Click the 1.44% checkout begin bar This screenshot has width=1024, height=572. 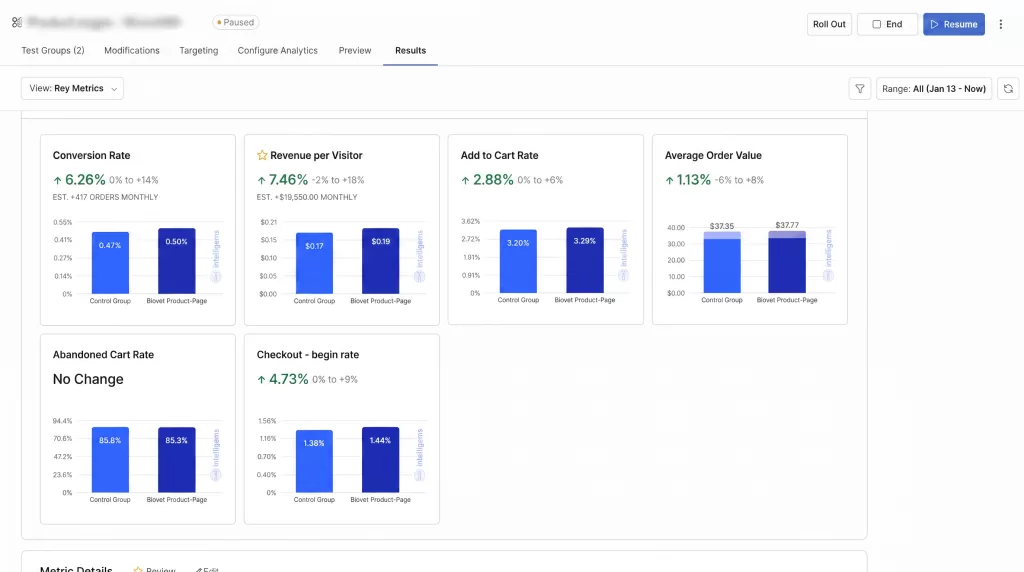click(381, 460)
